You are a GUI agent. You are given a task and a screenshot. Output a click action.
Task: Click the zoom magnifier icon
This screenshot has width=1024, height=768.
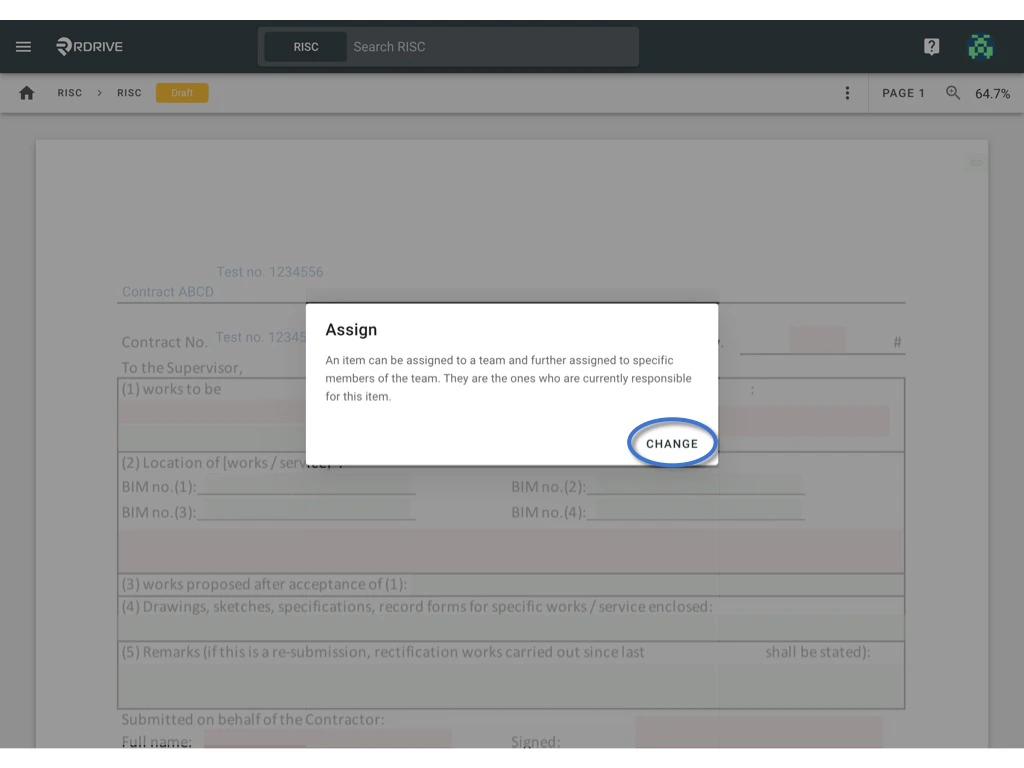tap(952, 92)
